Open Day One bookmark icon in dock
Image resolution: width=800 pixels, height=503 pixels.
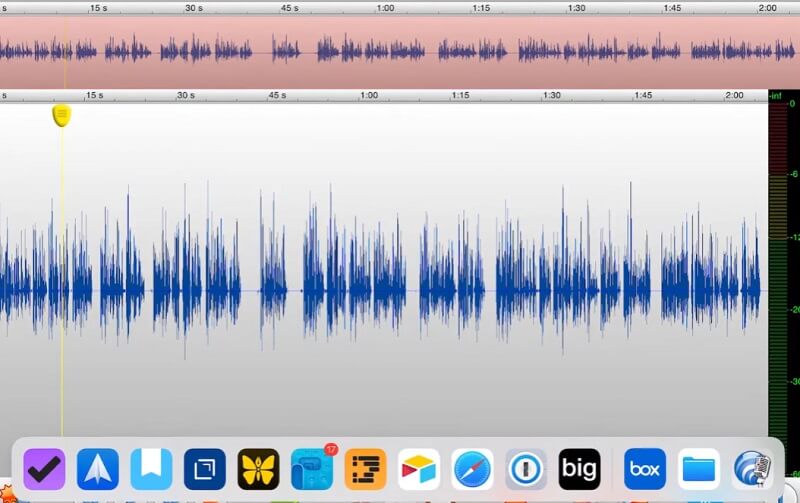click(152, 469)
